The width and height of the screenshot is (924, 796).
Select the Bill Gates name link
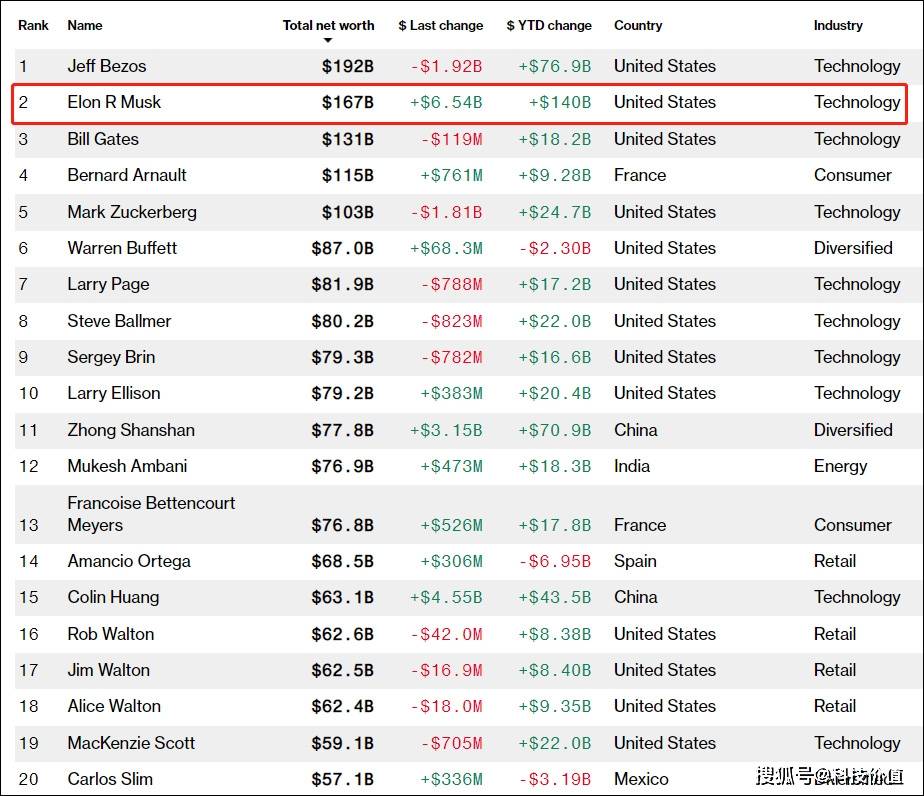103,139
